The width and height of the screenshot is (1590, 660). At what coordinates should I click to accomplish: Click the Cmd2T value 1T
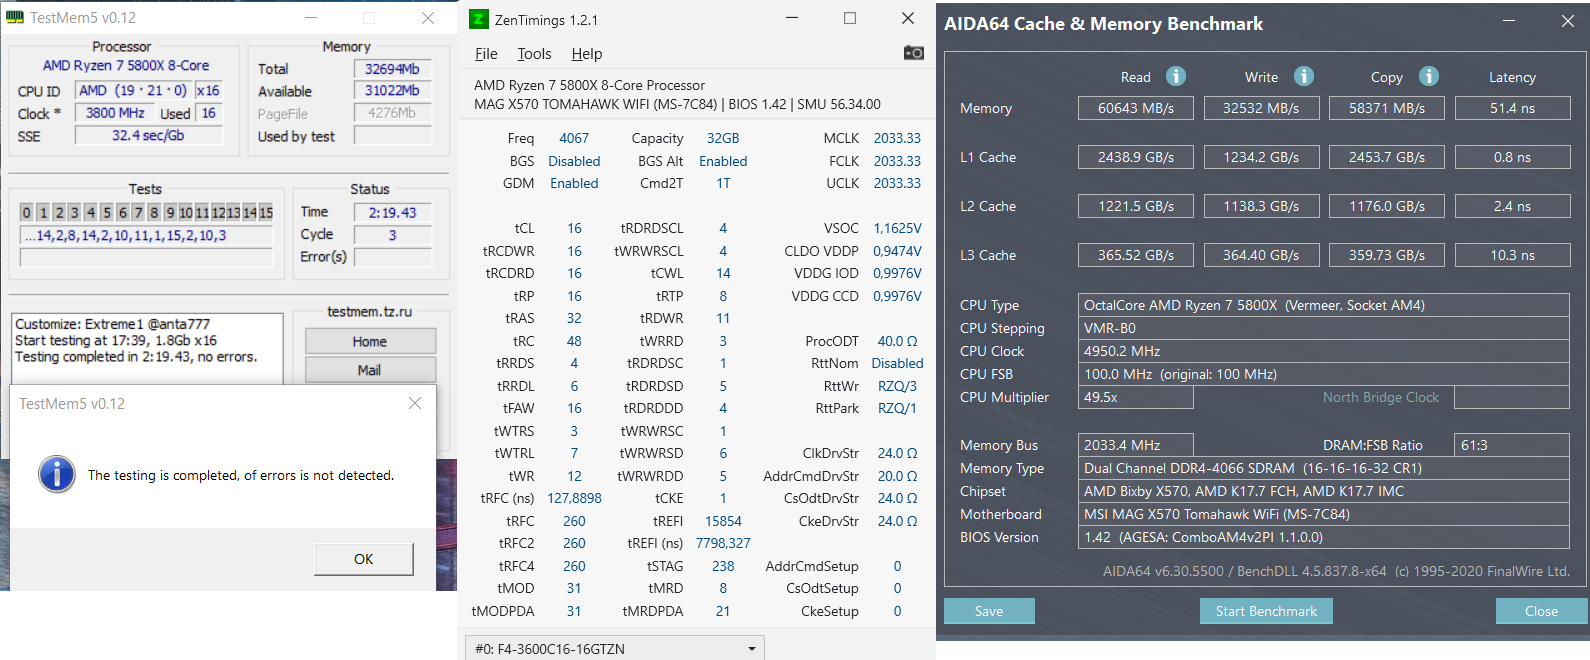pos(723,183)
